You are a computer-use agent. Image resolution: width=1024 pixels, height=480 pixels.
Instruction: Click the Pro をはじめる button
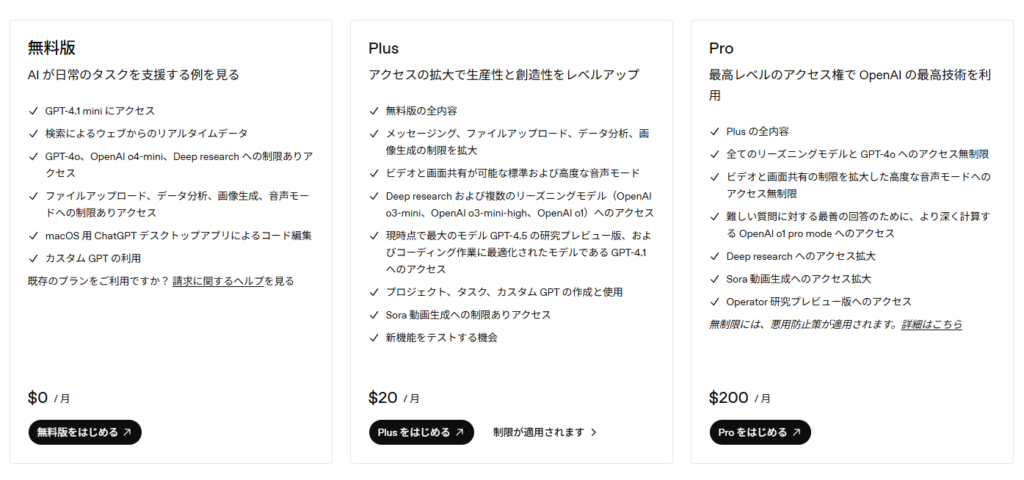[759, 432]
